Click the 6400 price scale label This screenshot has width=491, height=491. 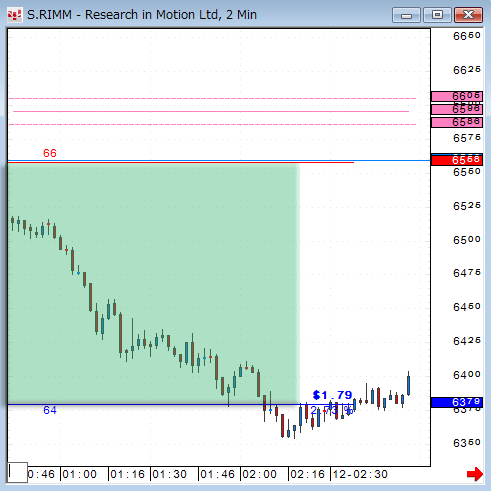(x=467, y=375)
